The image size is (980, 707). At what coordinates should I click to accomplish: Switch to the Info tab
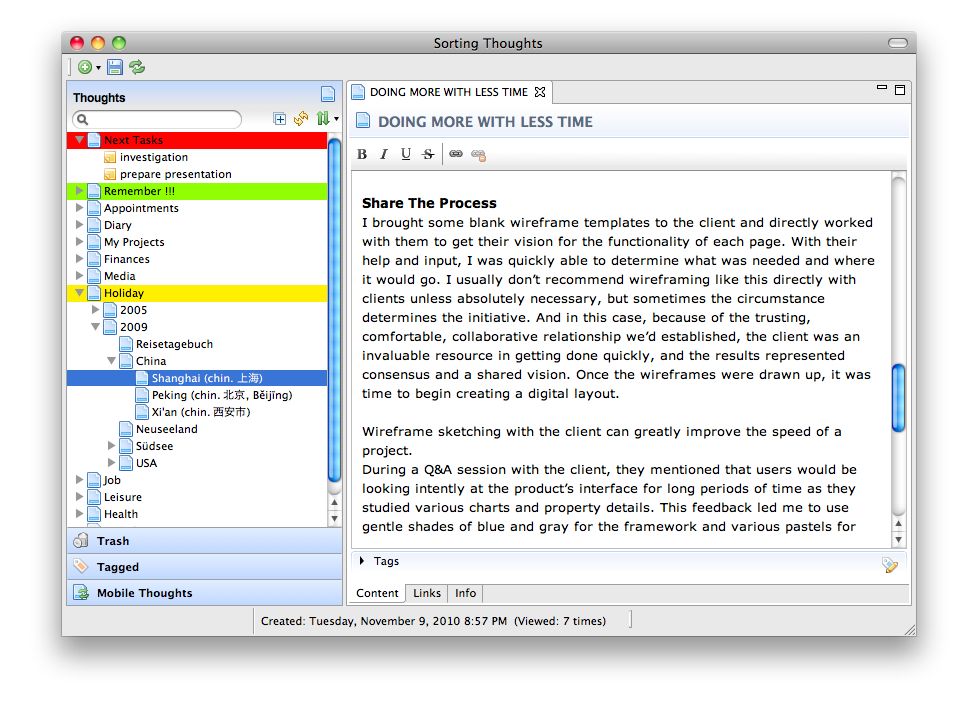click(465, 593)
